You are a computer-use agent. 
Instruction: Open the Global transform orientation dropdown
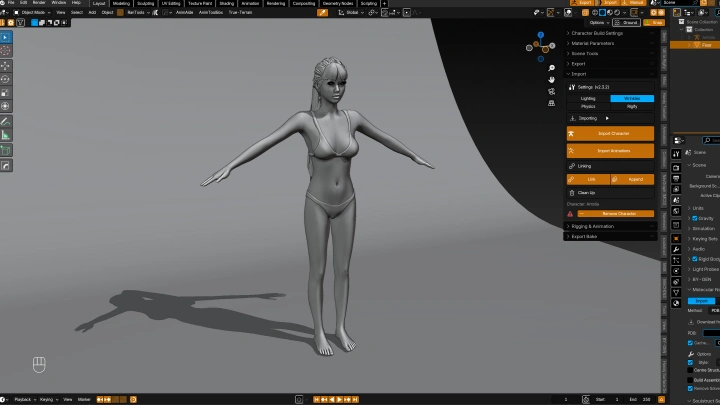click(x=351, y=12)
